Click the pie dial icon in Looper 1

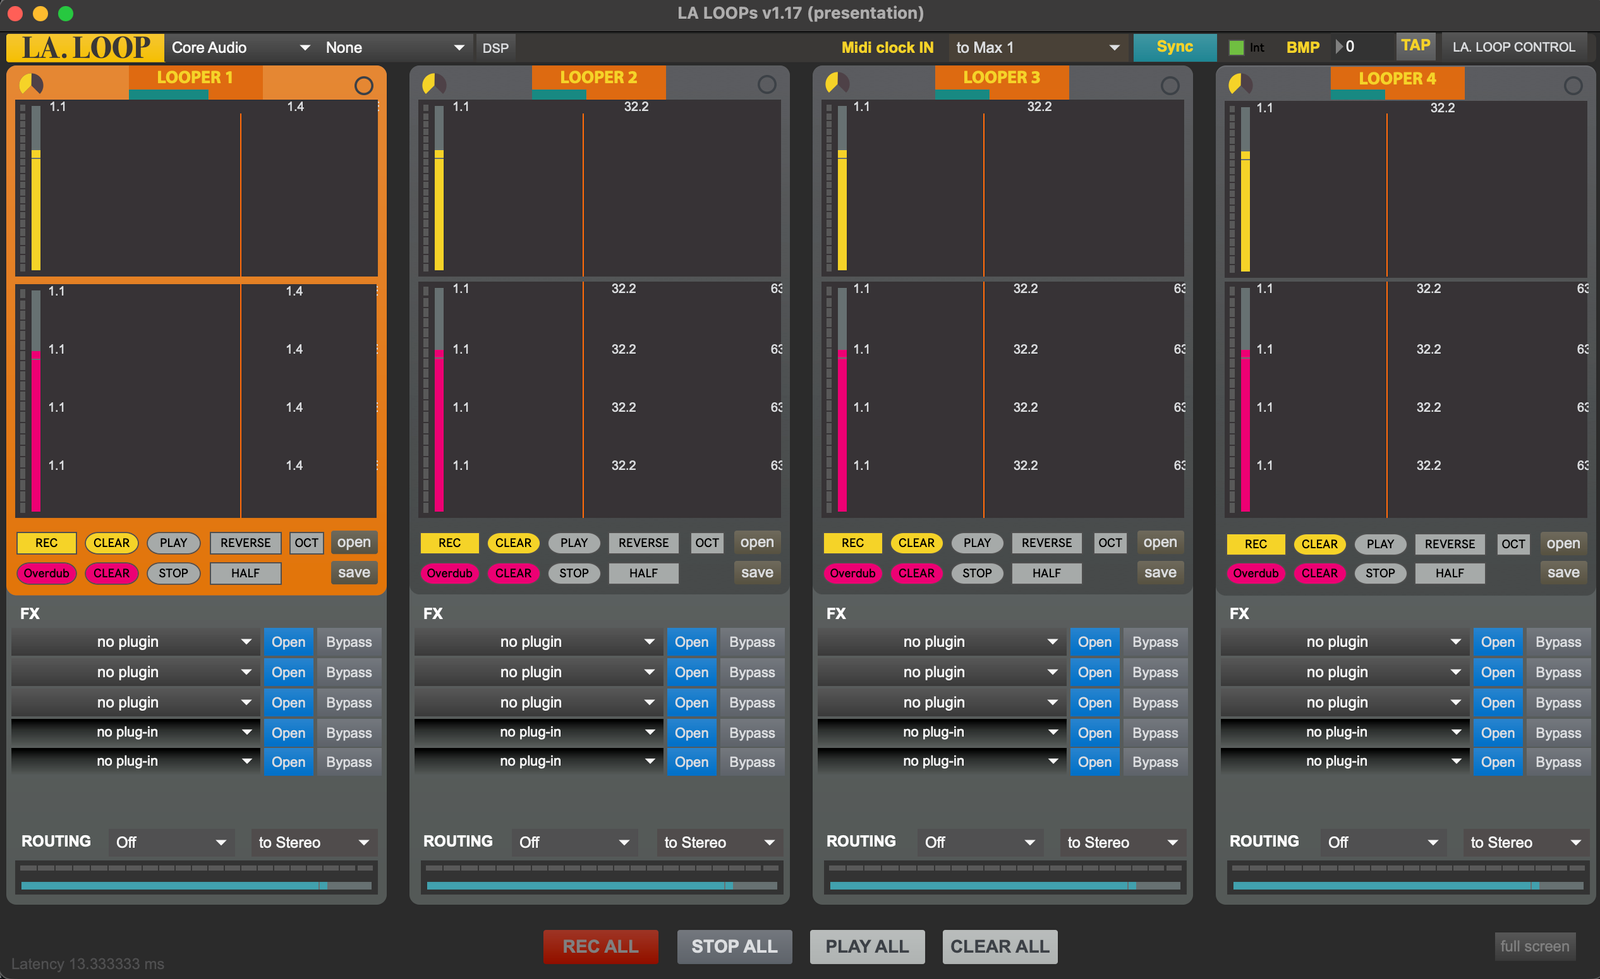click(x=32, y=84)
